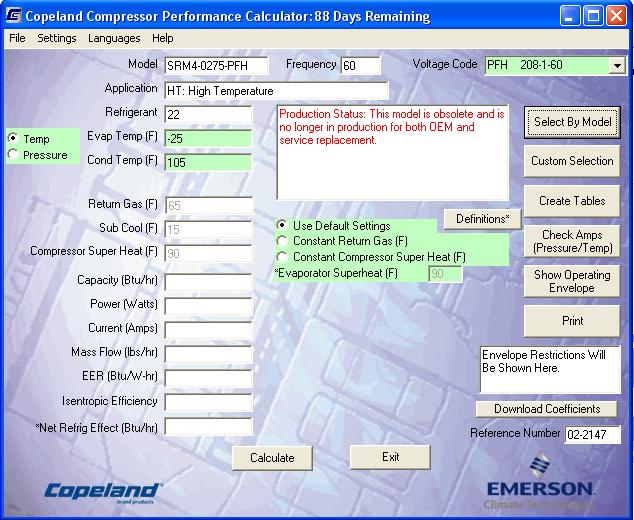Click the Refrigerant input field
634x520 pixels.
(208, 114)
